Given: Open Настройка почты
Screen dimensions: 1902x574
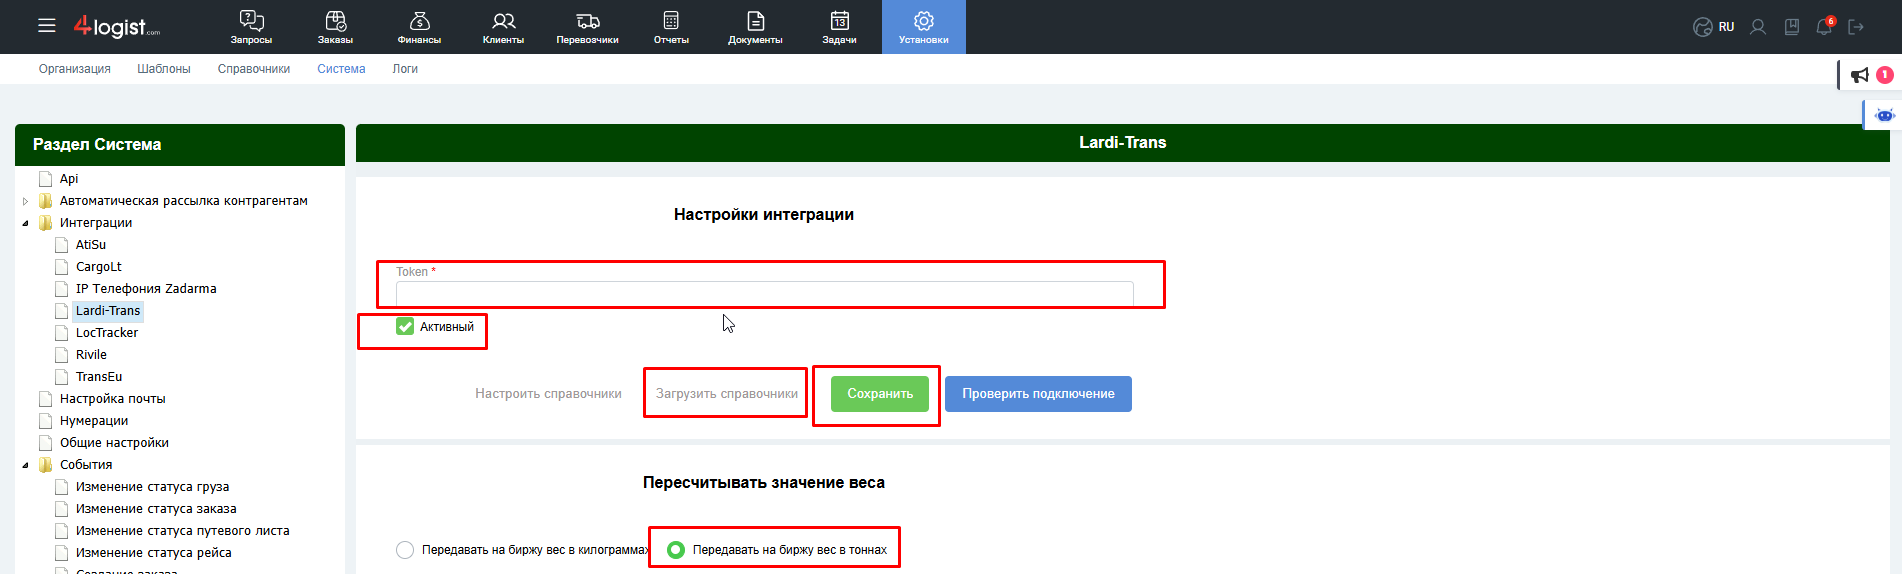Looking at the screenshot, I should pyautogui.click(x=113, y=399).
